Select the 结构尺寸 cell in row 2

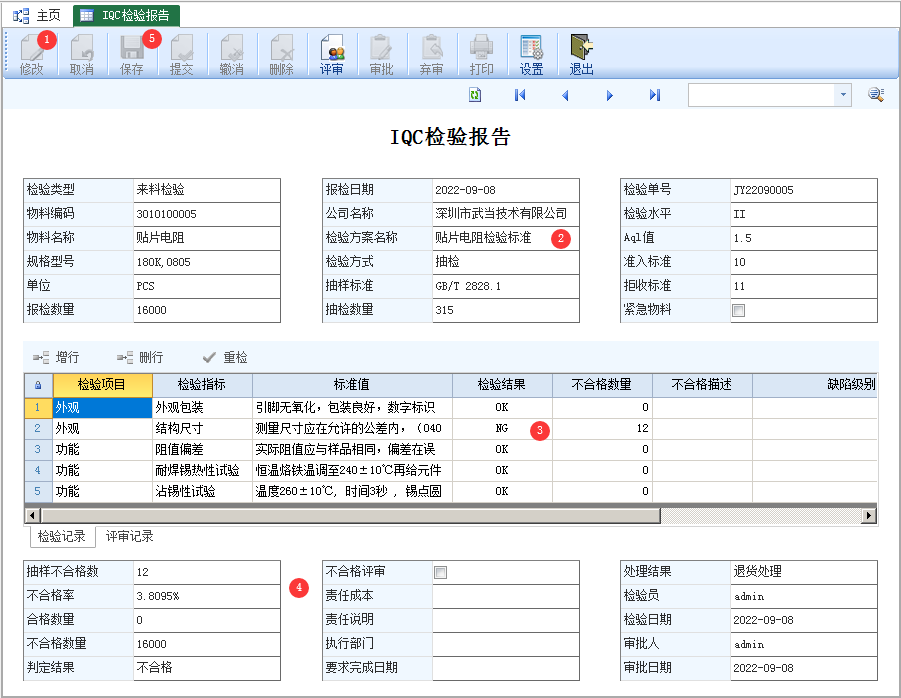pyautogui.click(x=202, y=429)
